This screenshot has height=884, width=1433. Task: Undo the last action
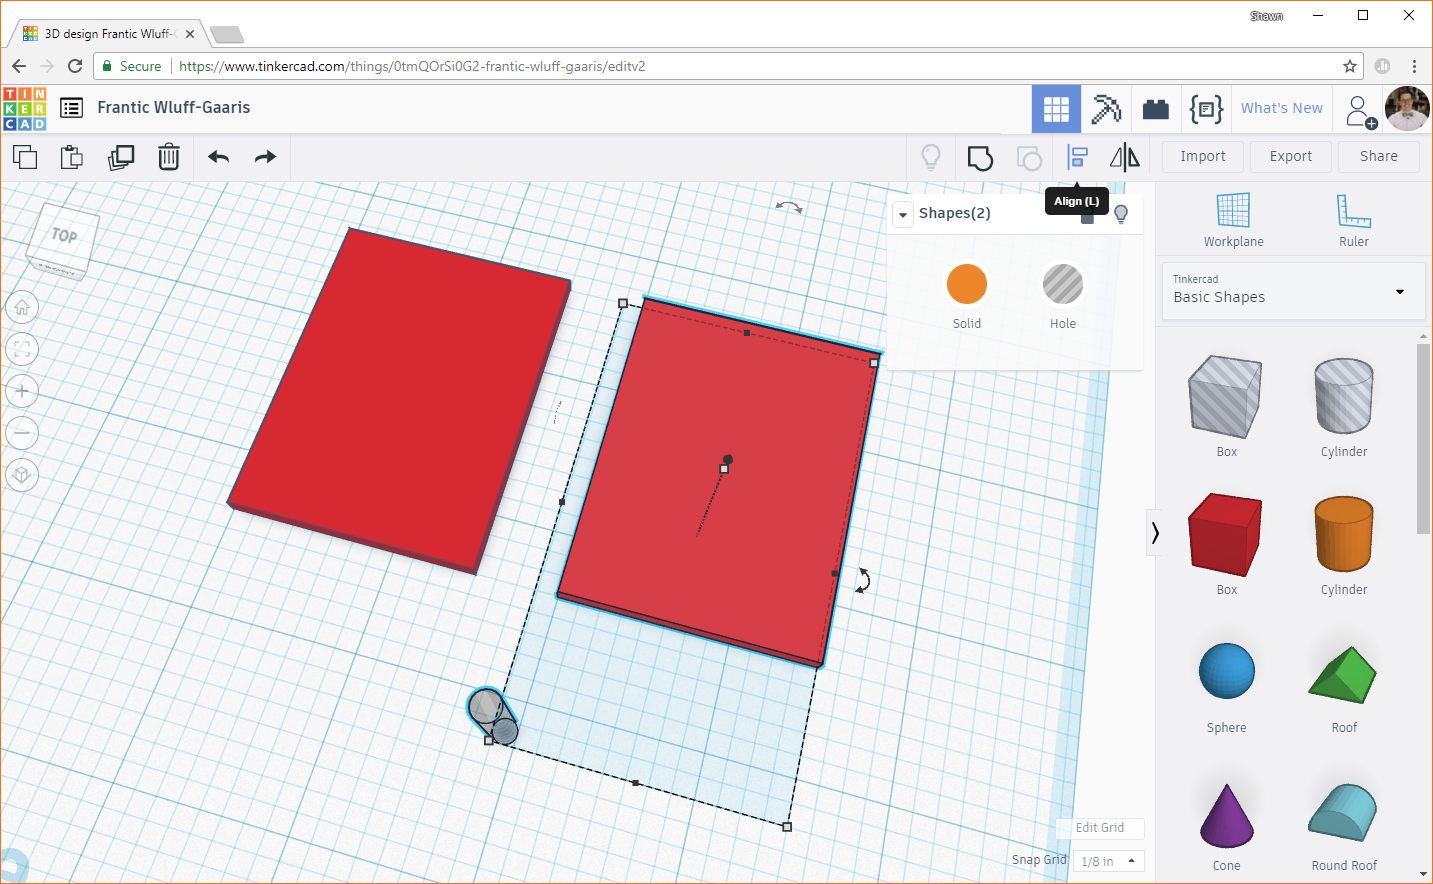pyautogui.click(x=218, y=157)
